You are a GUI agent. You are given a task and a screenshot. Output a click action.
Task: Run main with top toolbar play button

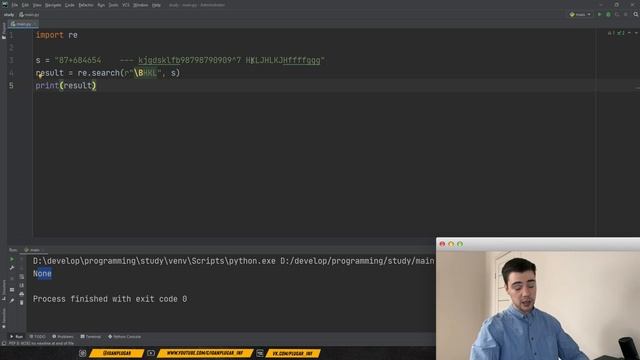(599, 14)
